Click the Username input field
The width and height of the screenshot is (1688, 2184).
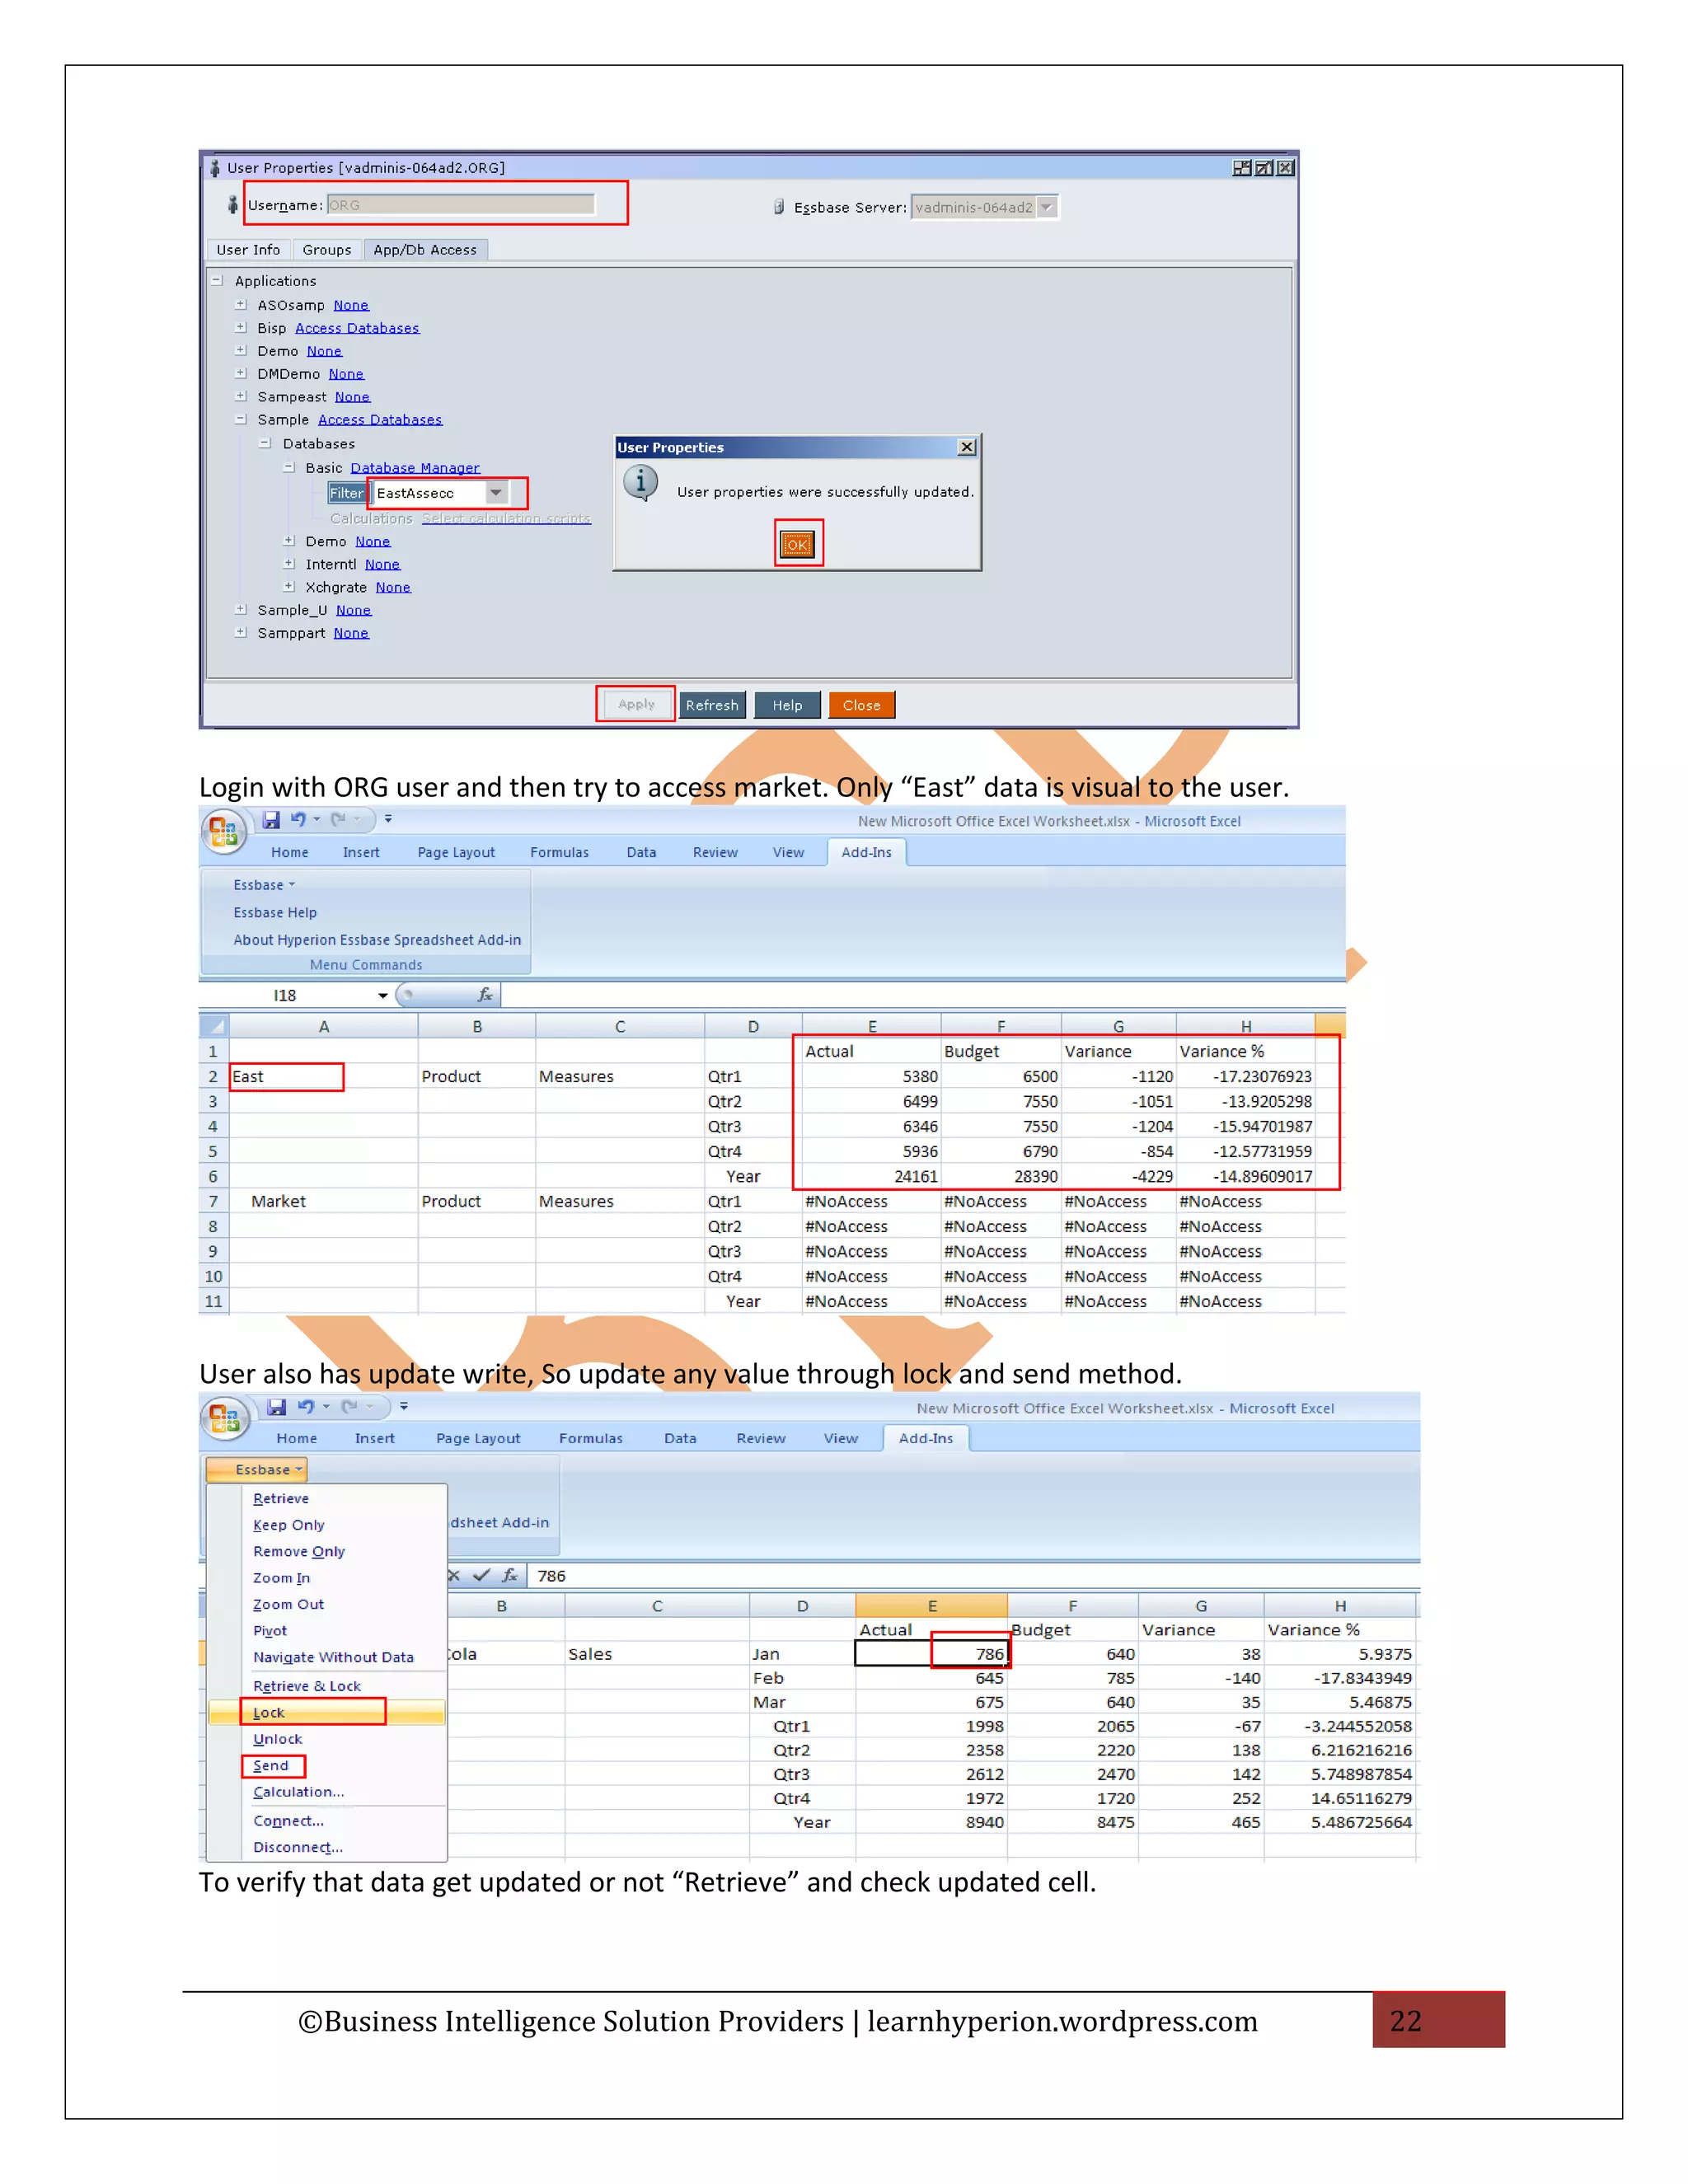[461, 205]
